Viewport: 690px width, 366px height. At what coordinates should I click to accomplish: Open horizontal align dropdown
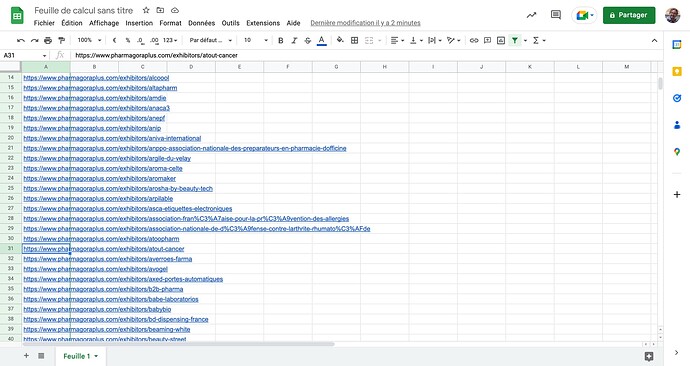coord(397,40)
